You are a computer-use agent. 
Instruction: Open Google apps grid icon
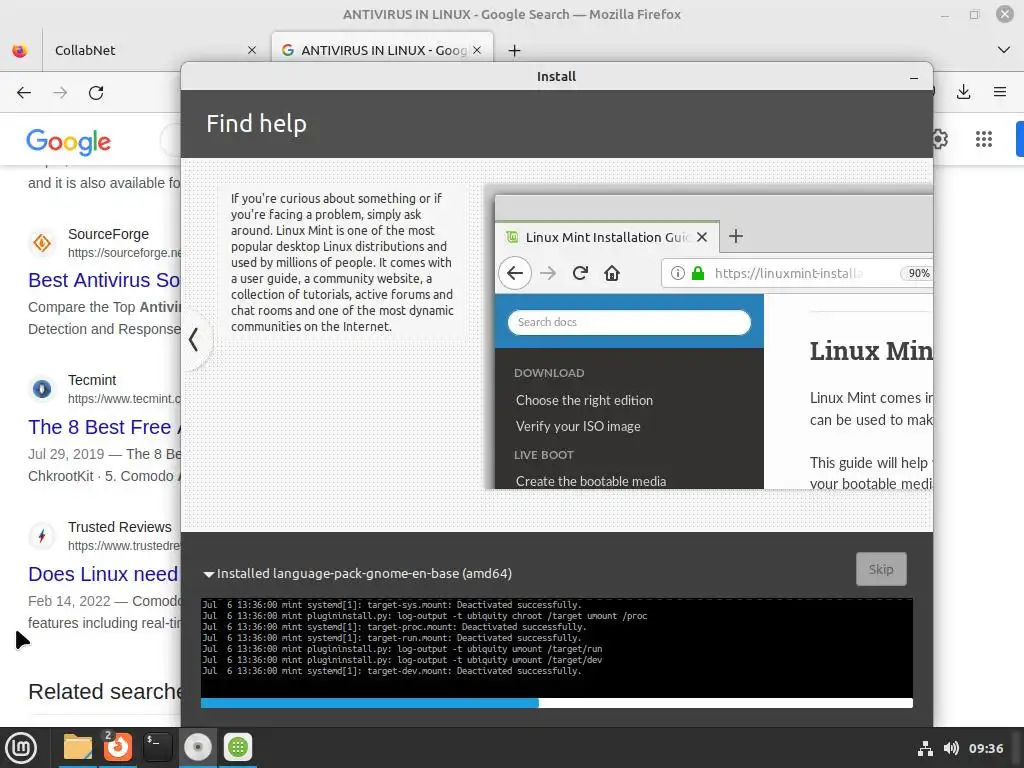click(x=984, y=139)
